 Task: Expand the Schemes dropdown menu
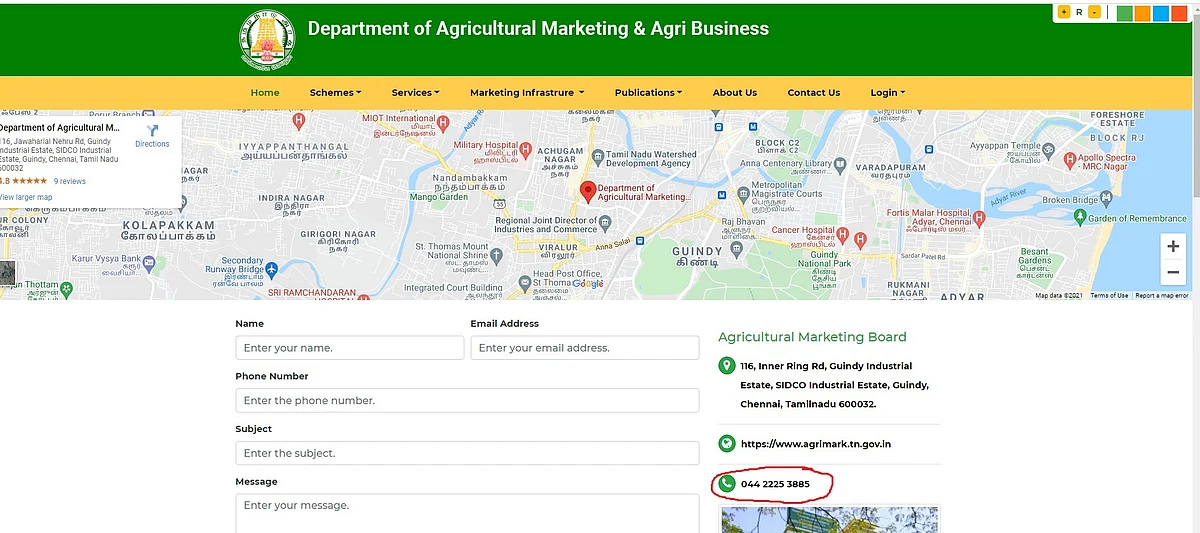335,92
